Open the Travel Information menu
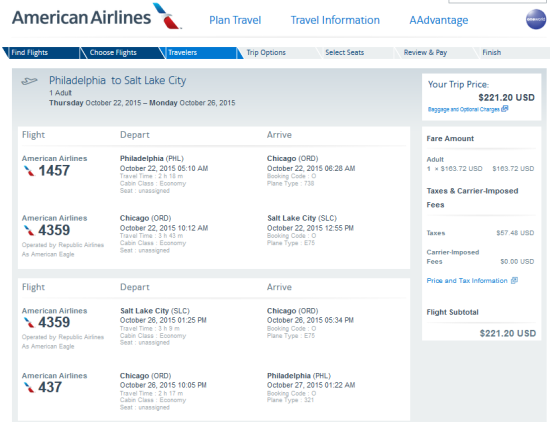 pyautogui.click(x=335, y=20)
